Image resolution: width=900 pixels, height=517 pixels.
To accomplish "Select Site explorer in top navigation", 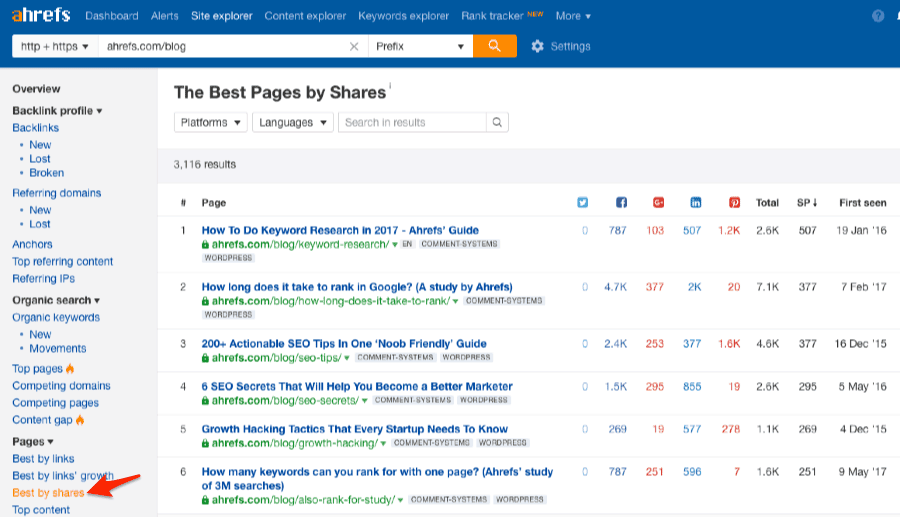I will [222, 16].
